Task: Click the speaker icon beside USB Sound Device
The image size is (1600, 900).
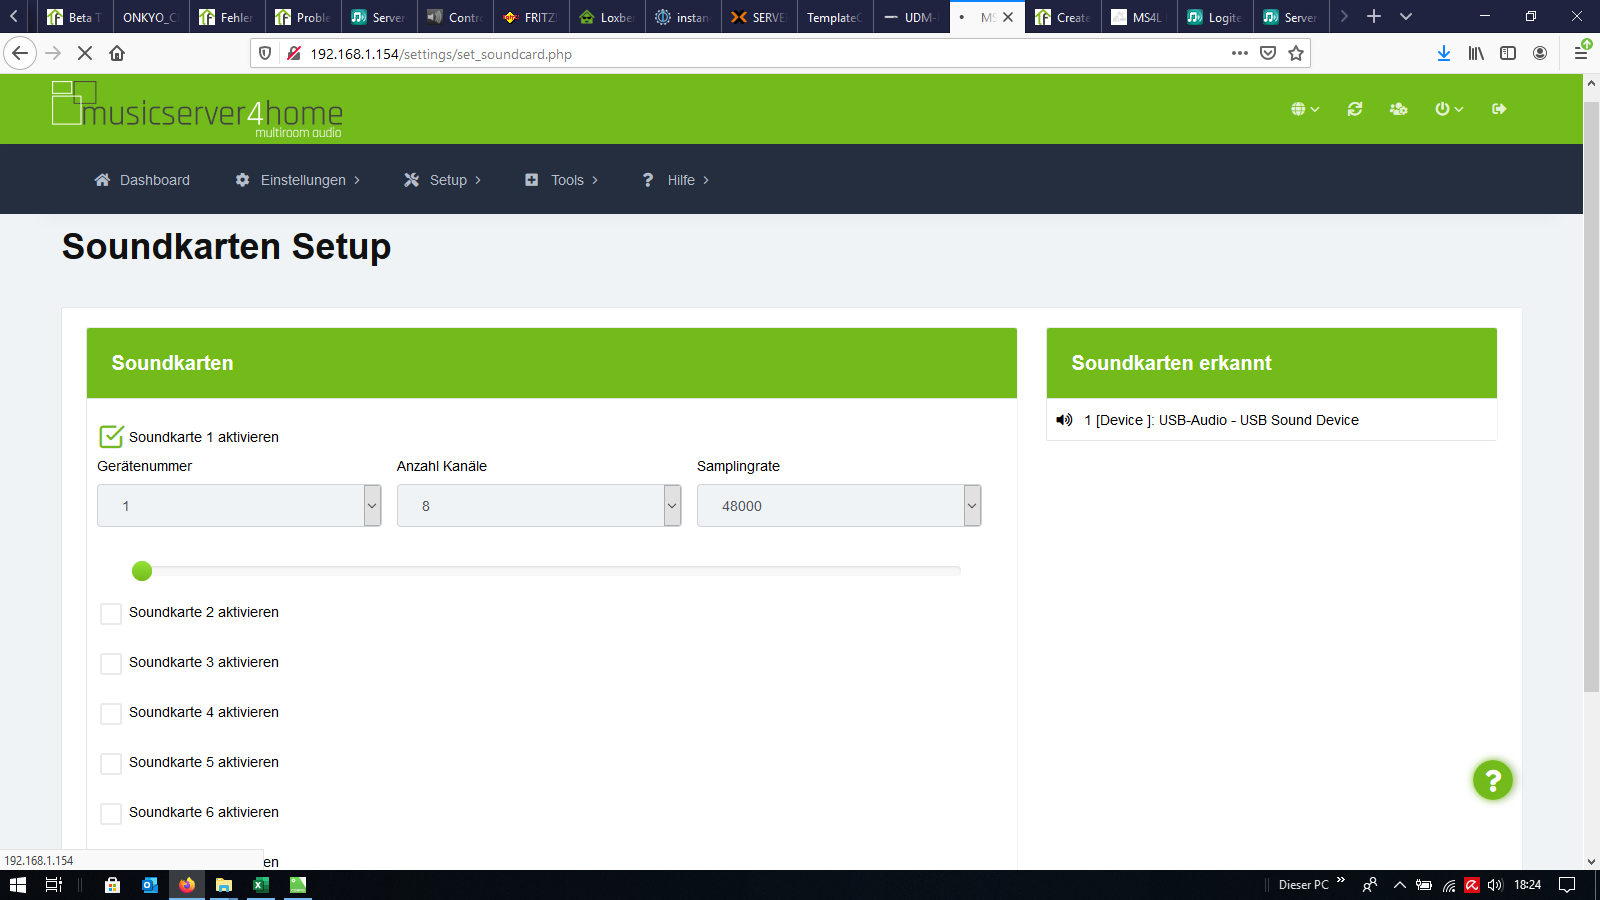Action: click(1064, 420)
